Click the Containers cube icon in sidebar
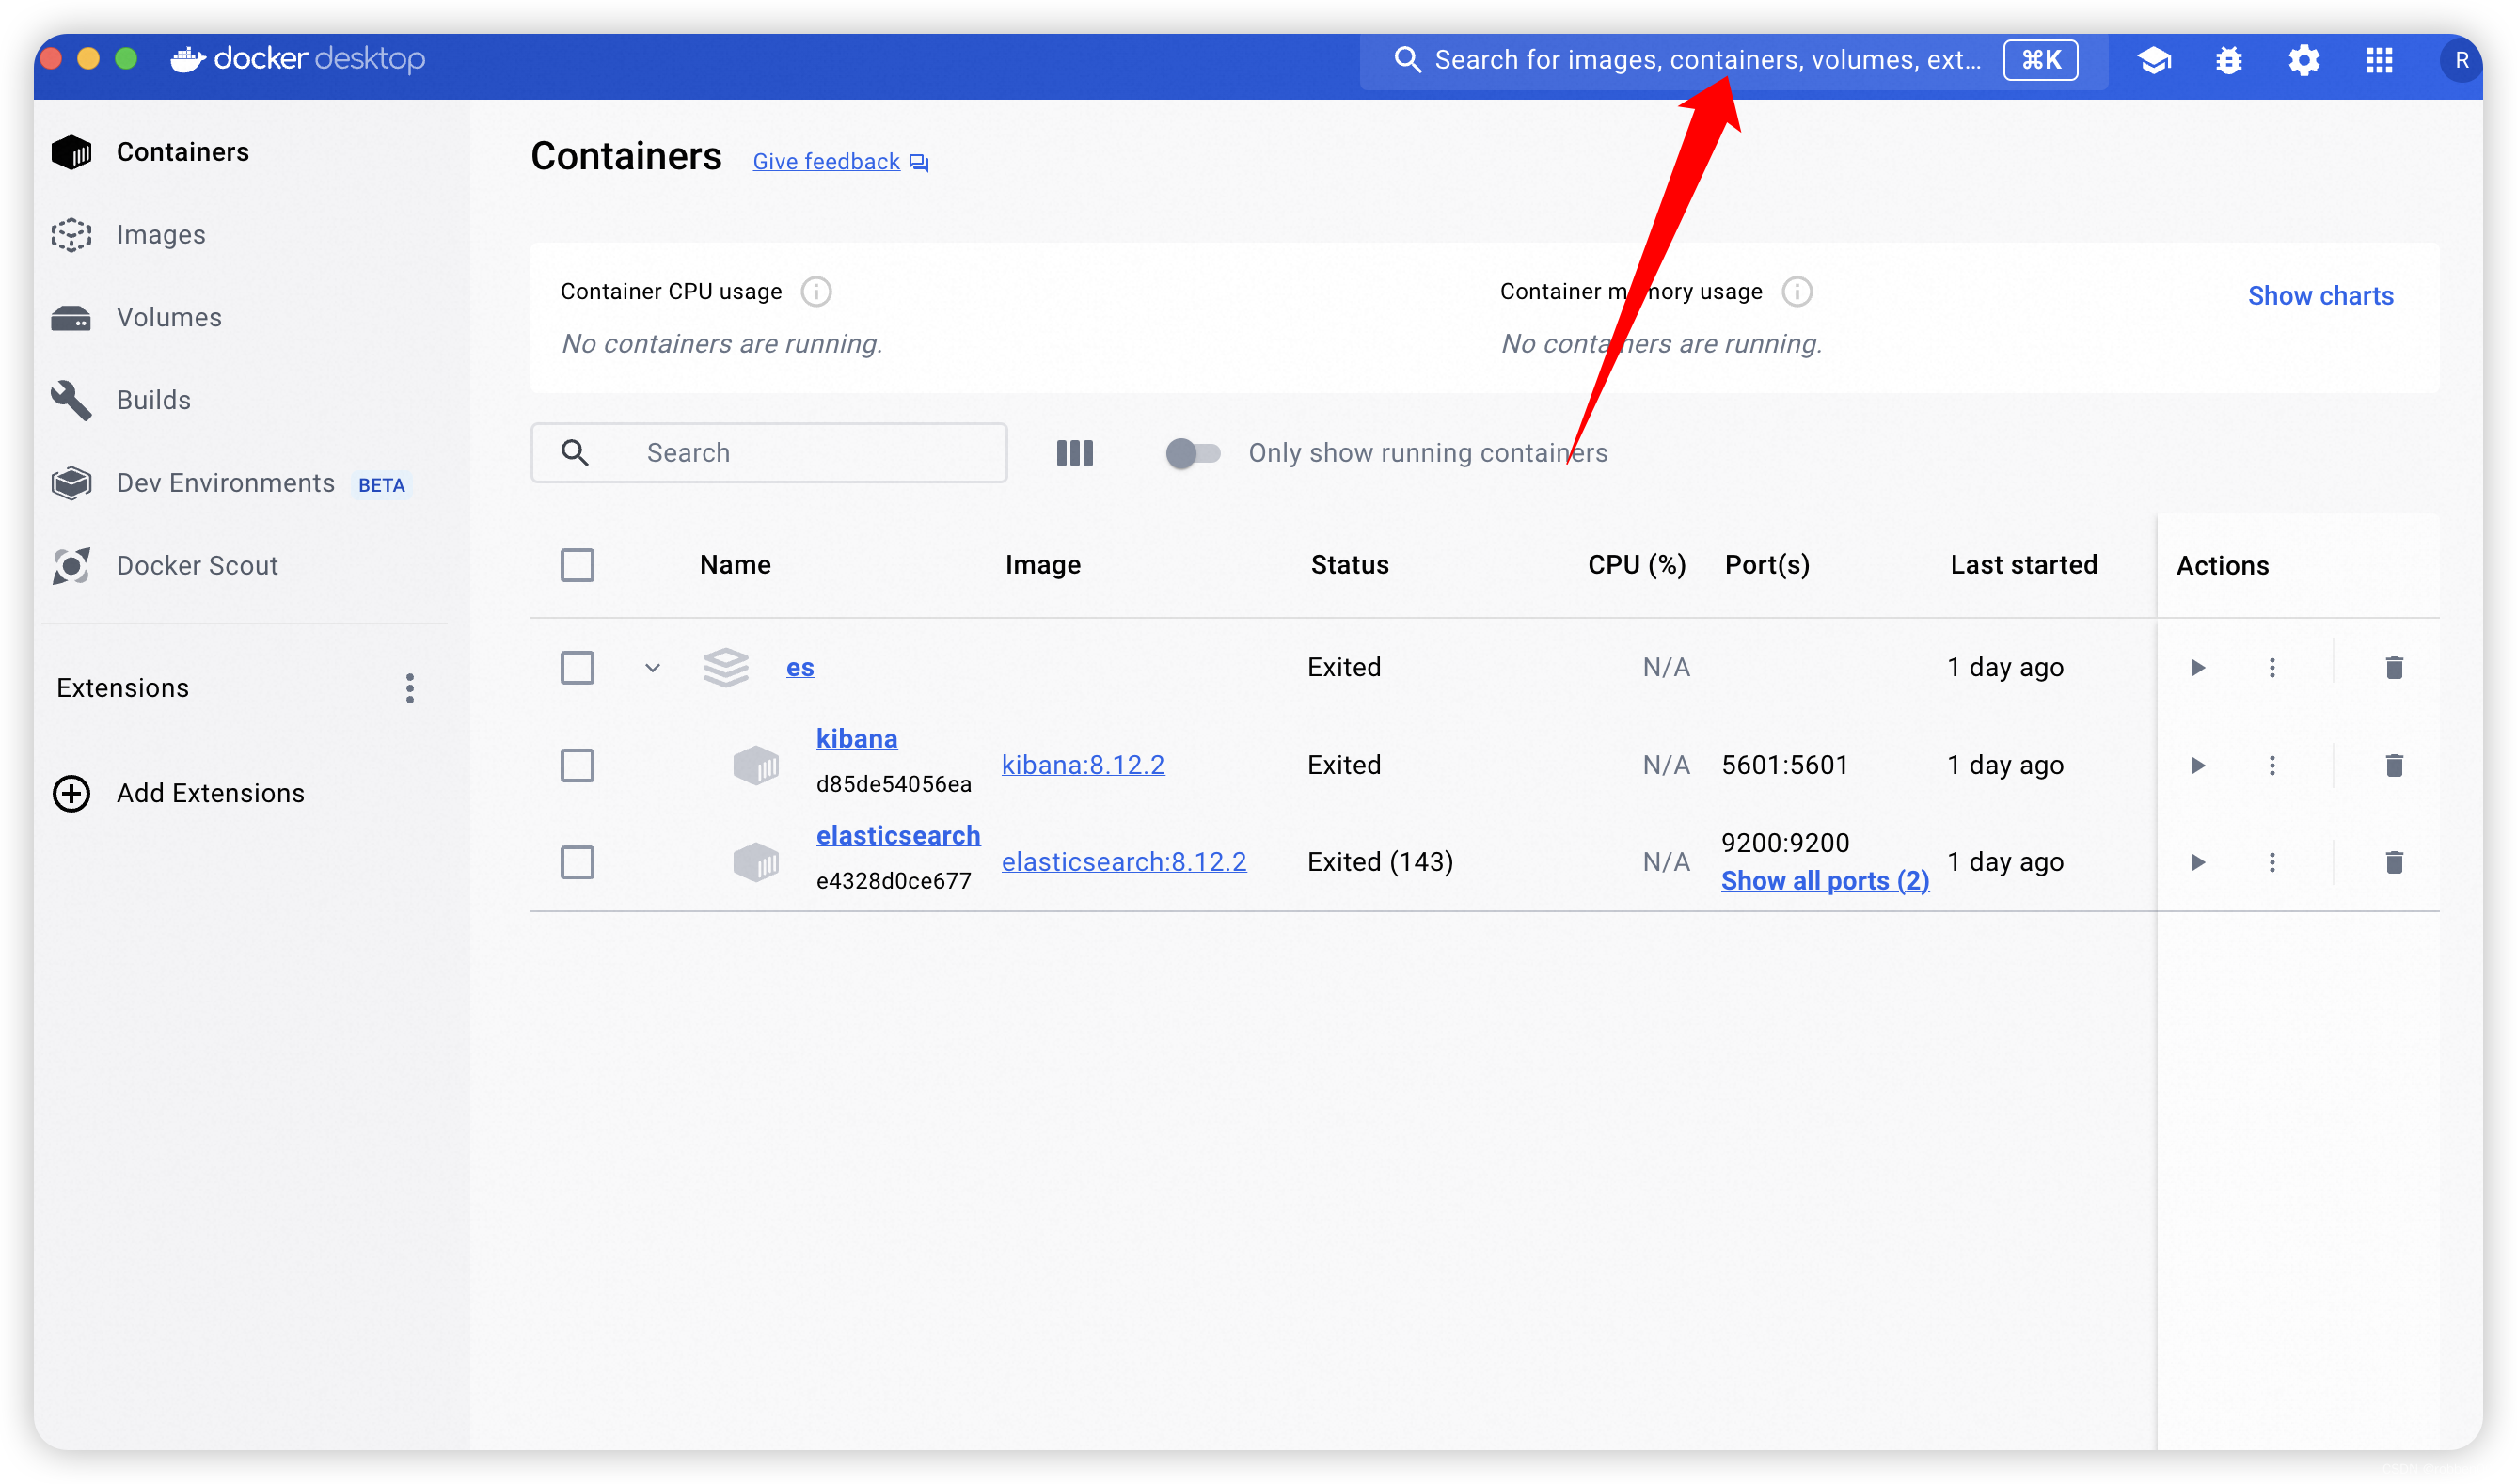The height and width of the screenshot is (1484, 2517). pyautogui.click(x=71, y=152)
